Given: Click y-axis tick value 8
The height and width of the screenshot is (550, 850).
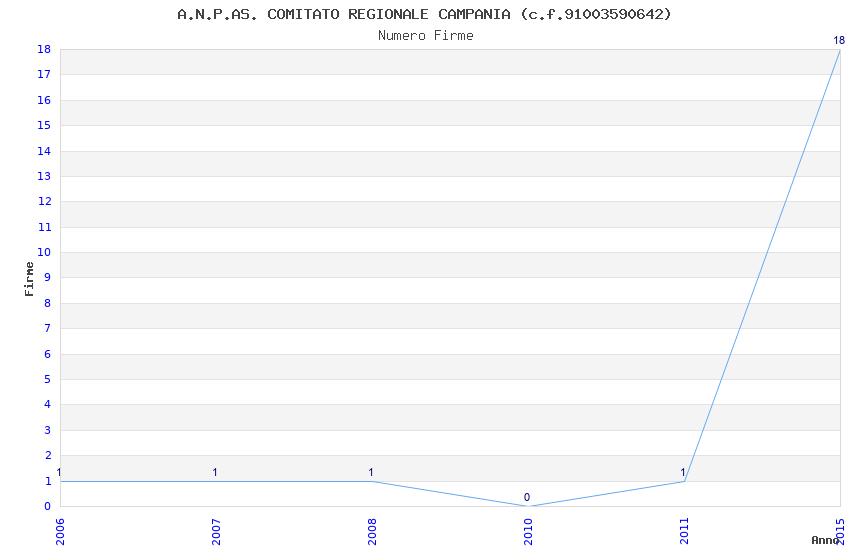Looking at the screenshot, I should coord(48,303).
